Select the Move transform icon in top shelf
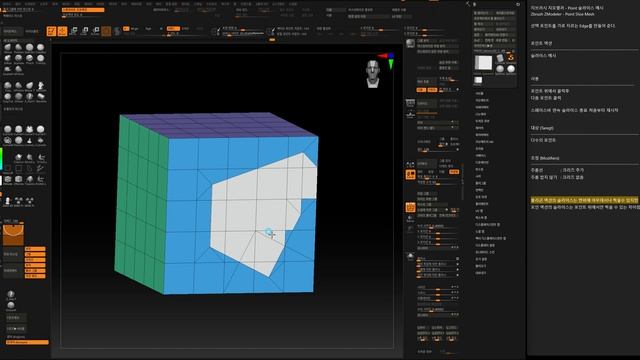 coord(73,31)
